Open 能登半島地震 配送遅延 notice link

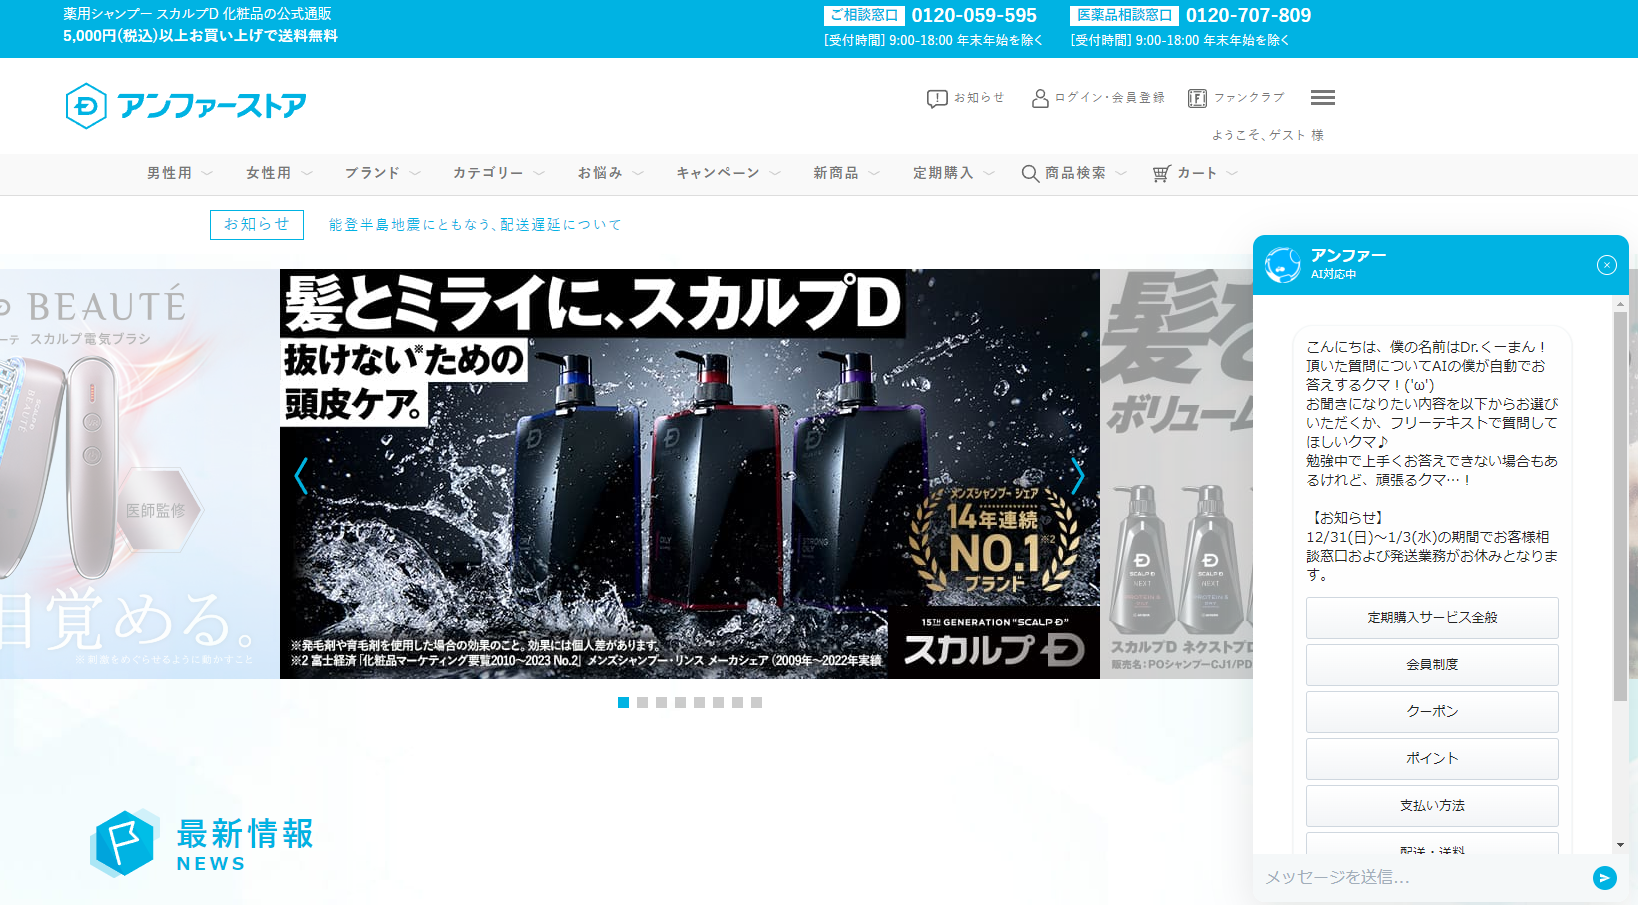475,225
